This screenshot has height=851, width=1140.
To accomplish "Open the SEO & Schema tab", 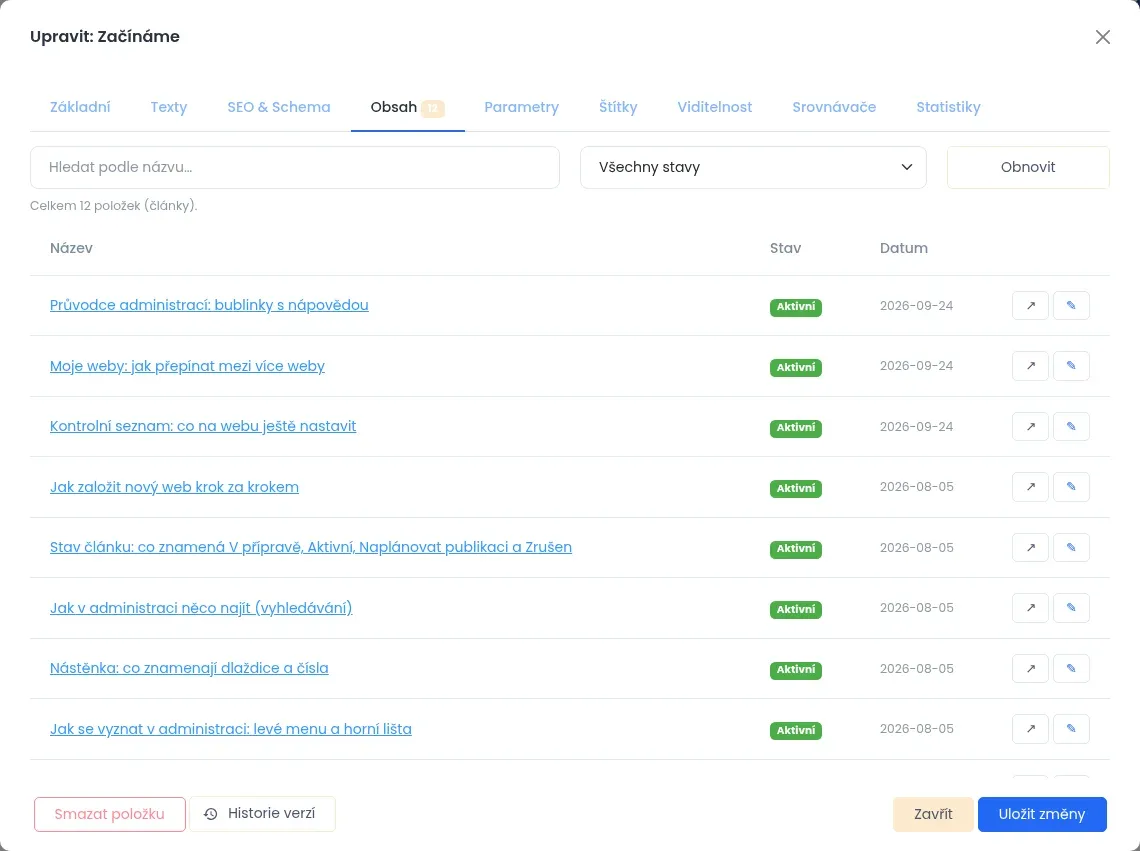I will [278, 108].
